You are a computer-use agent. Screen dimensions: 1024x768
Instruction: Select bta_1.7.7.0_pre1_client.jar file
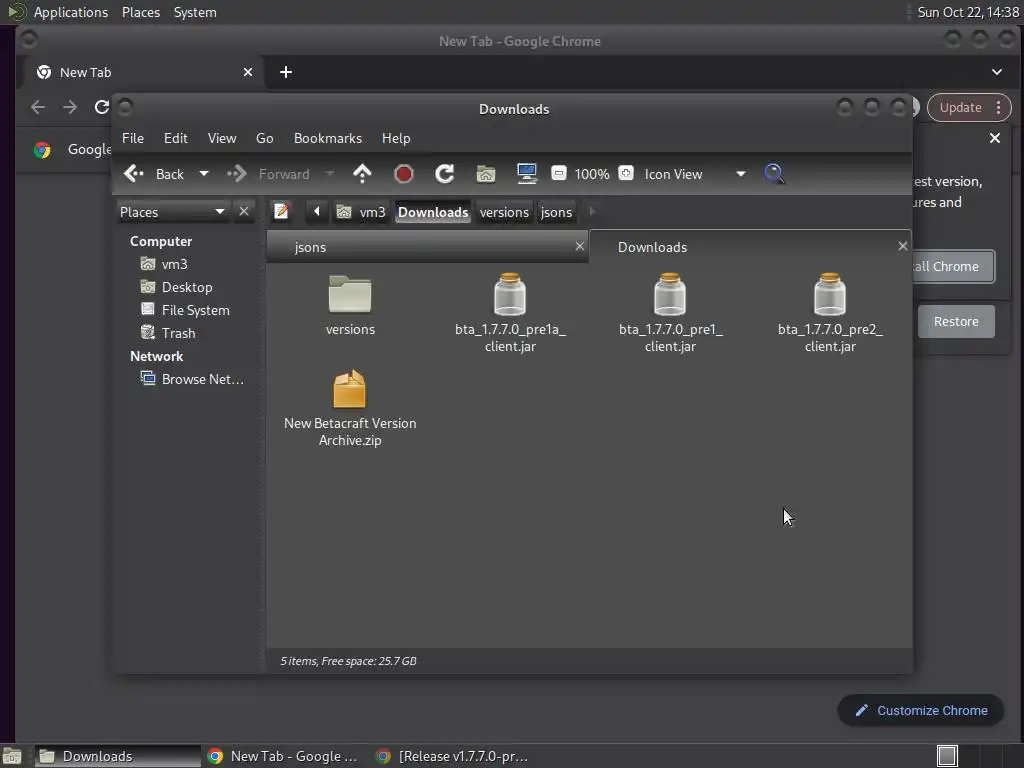(x=670, y=313)
